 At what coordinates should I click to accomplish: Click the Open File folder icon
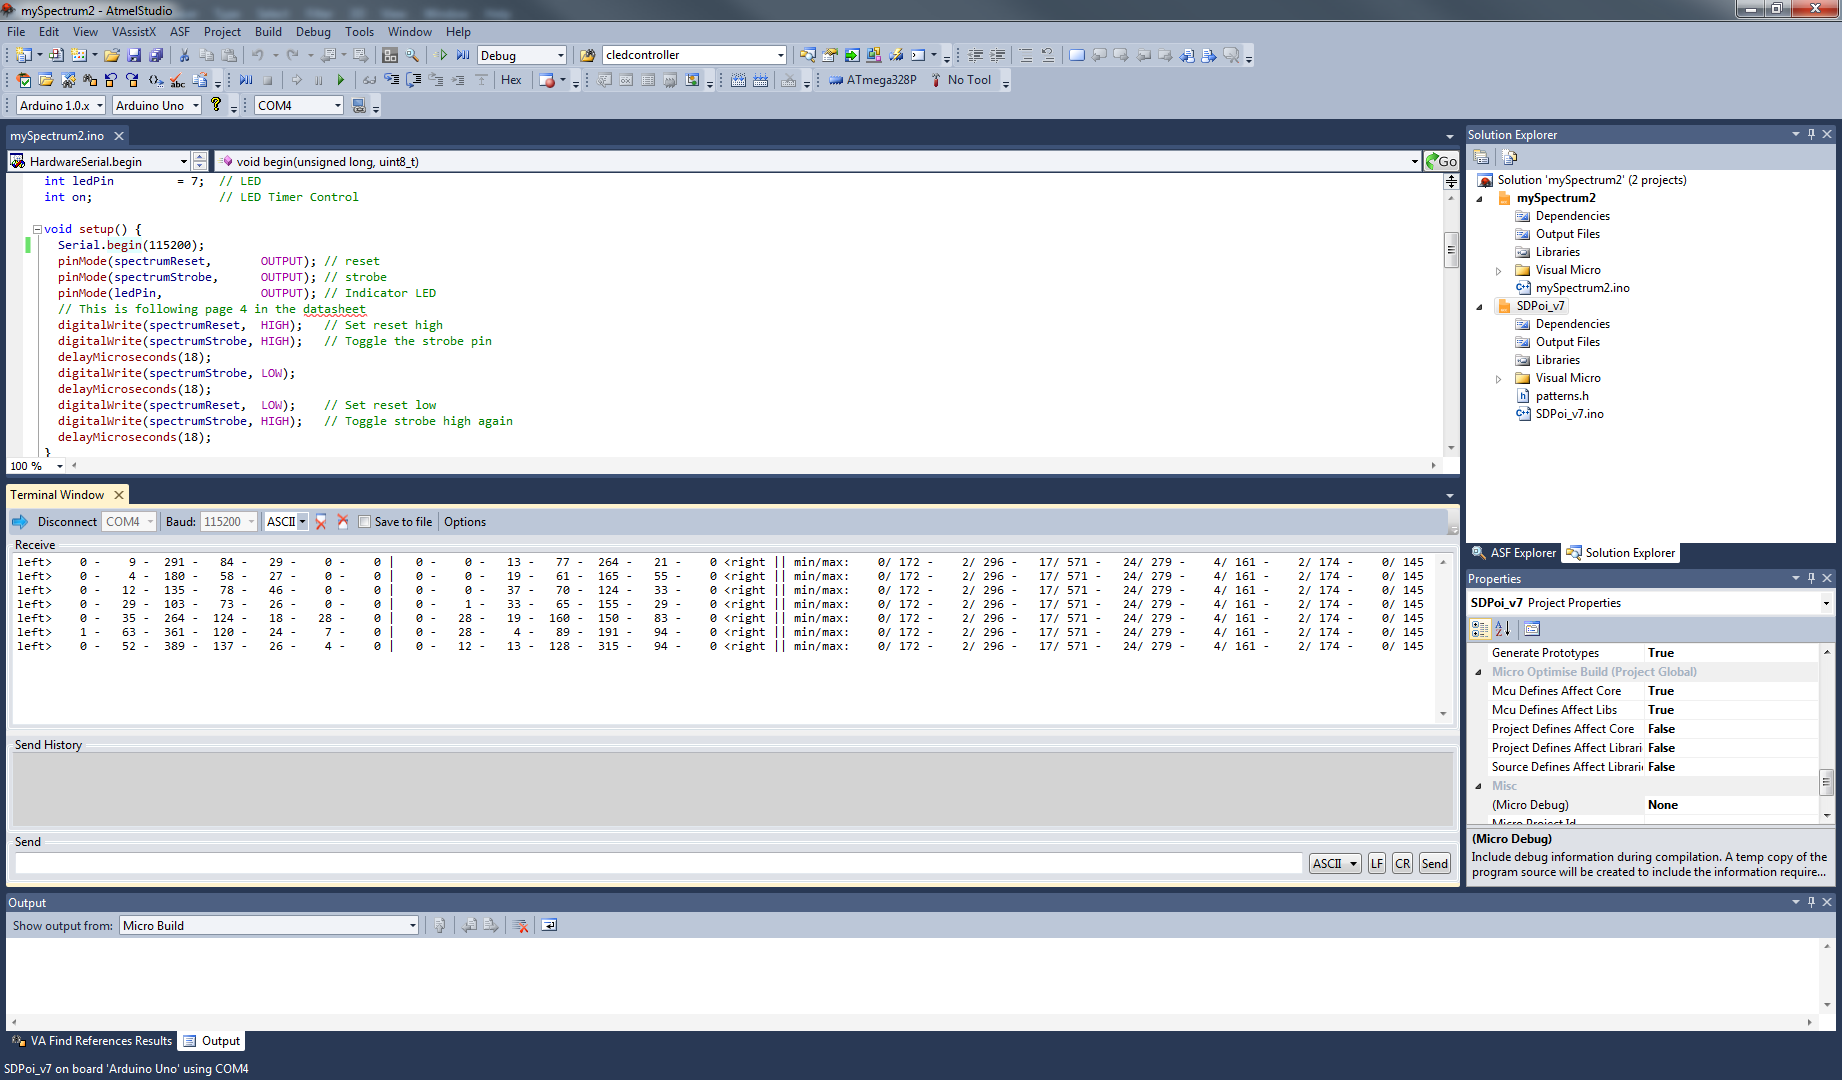pos(112,56)
